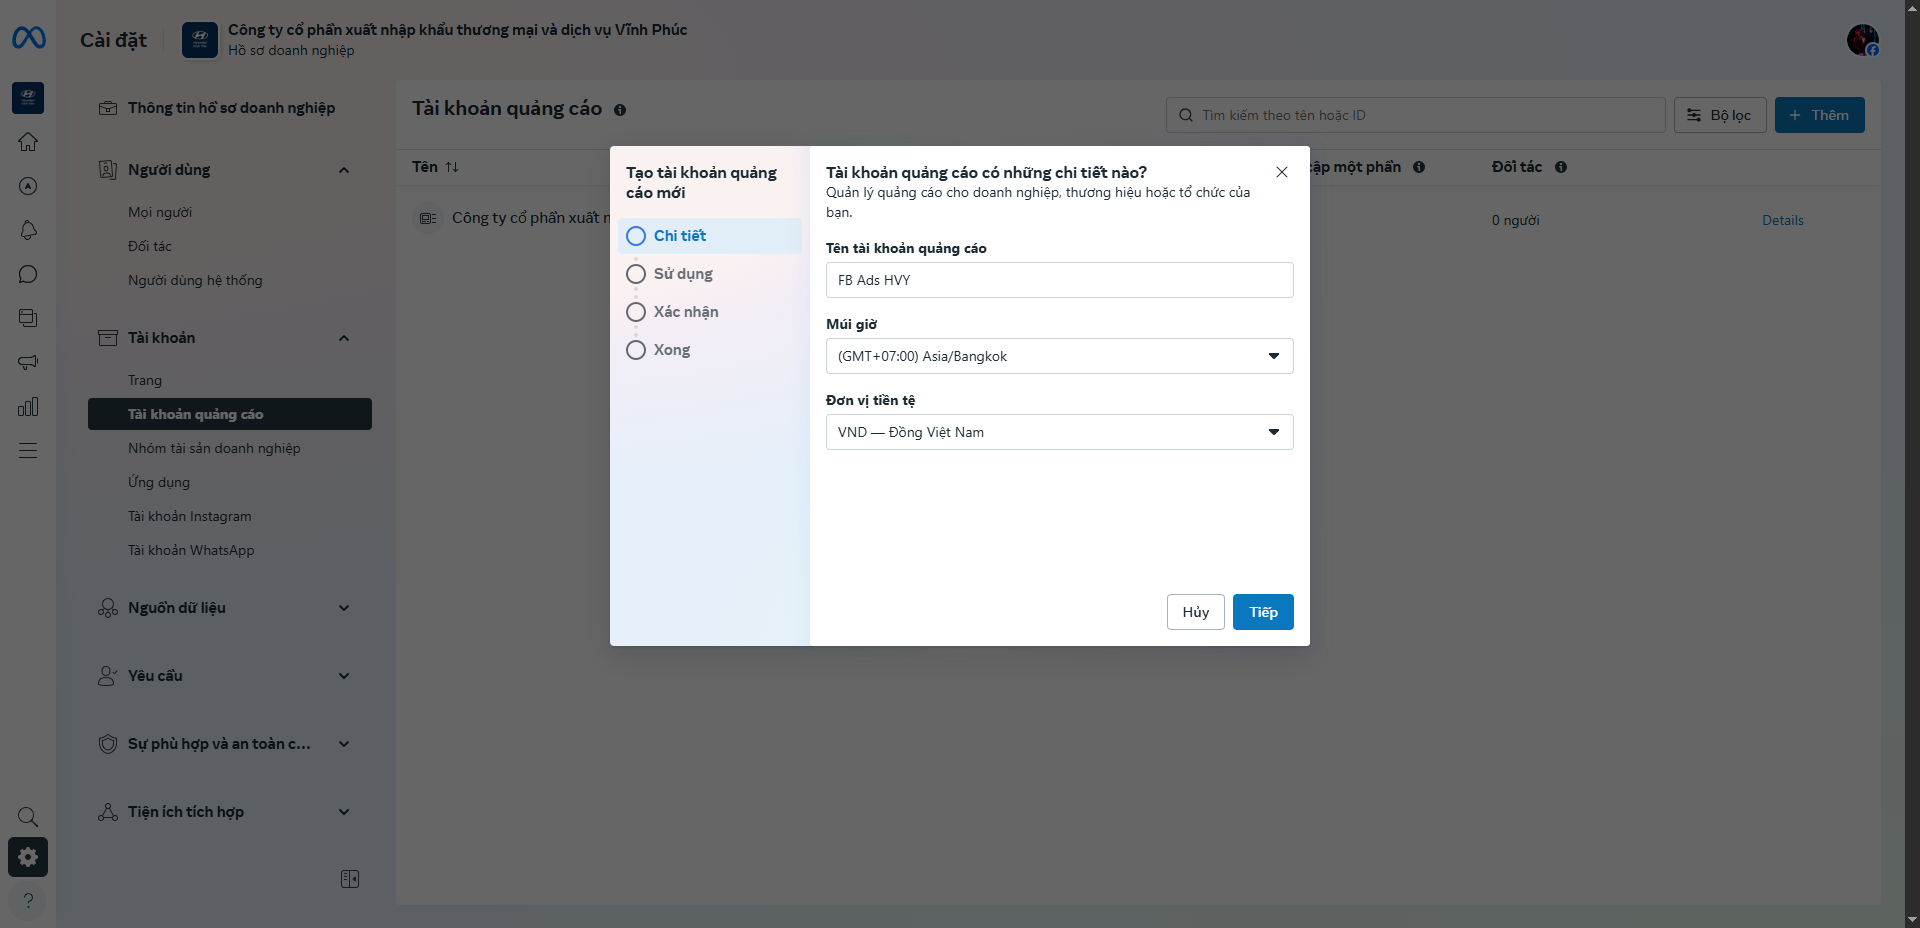
Task: Open the bar chart insights icon
Action: 28,406
